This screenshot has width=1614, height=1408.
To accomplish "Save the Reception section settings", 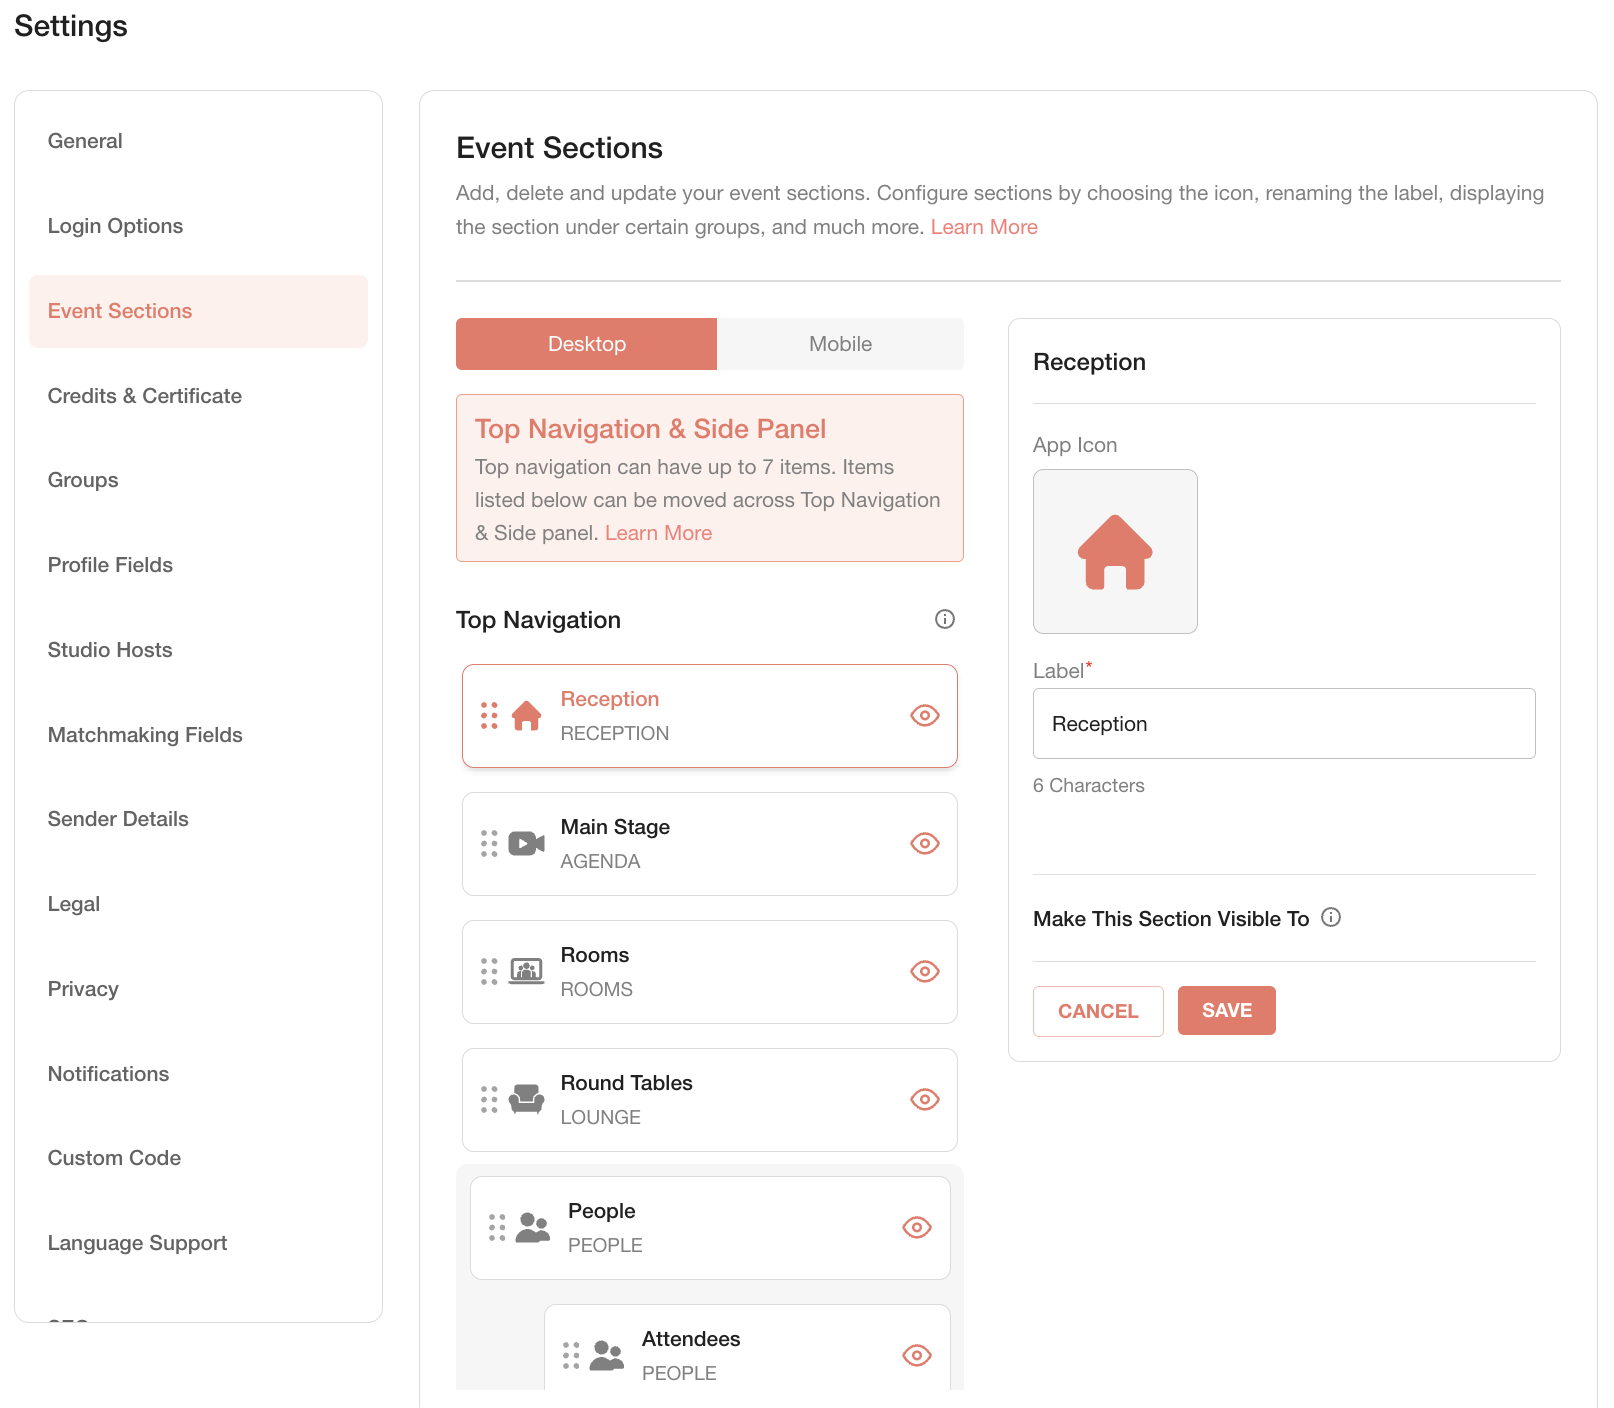I will coord(1226,1010).
